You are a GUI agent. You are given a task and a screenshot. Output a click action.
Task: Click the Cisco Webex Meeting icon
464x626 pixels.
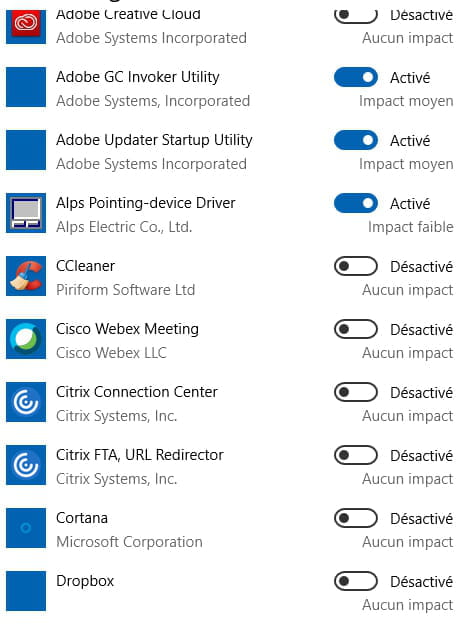(x=26, y=339)
